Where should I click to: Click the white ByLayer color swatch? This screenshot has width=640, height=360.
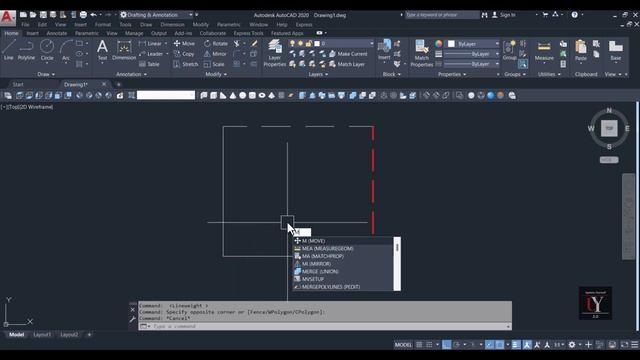tap(451, 44)
